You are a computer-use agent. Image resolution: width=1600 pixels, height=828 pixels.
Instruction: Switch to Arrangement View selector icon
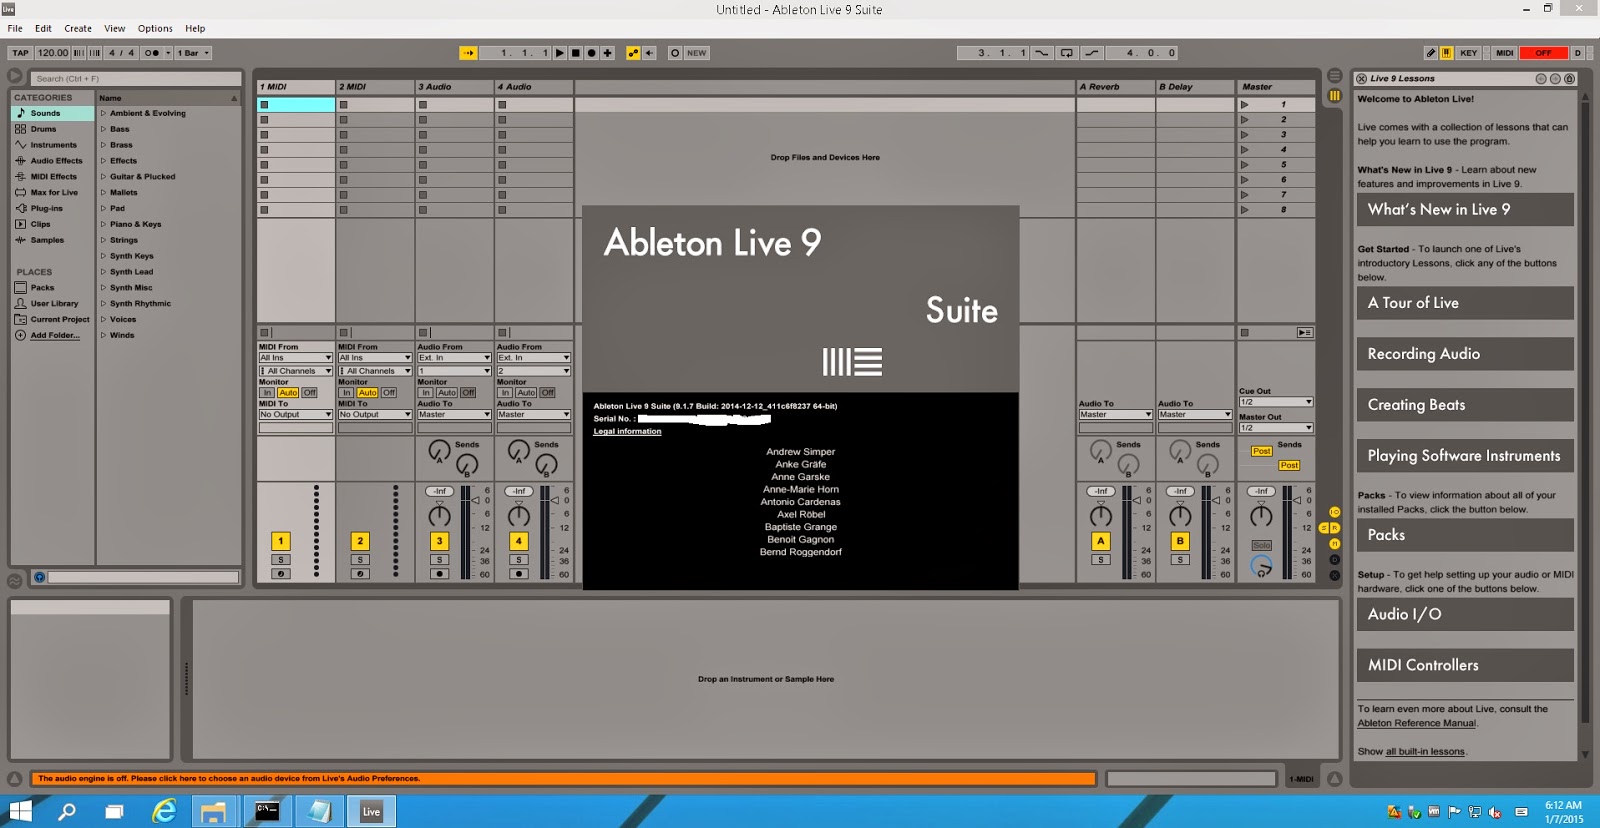1335,76
